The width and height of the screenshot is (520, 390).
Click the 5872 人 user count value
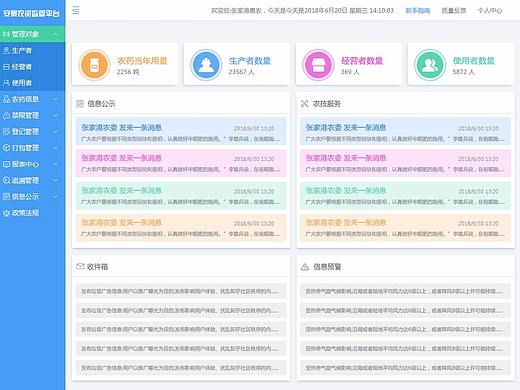click(463, 72)
